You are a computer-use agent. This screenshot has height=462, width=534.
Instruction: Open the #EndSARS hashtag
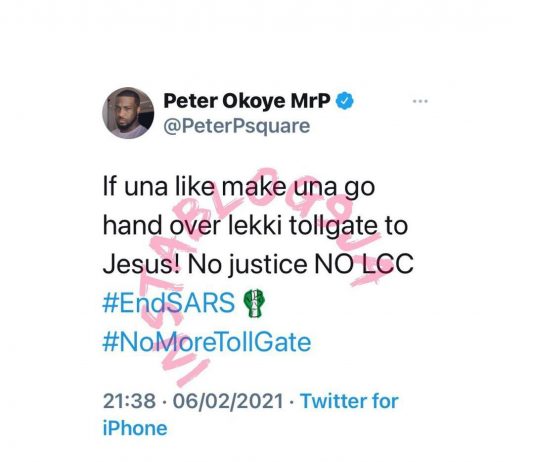(169, 302)
